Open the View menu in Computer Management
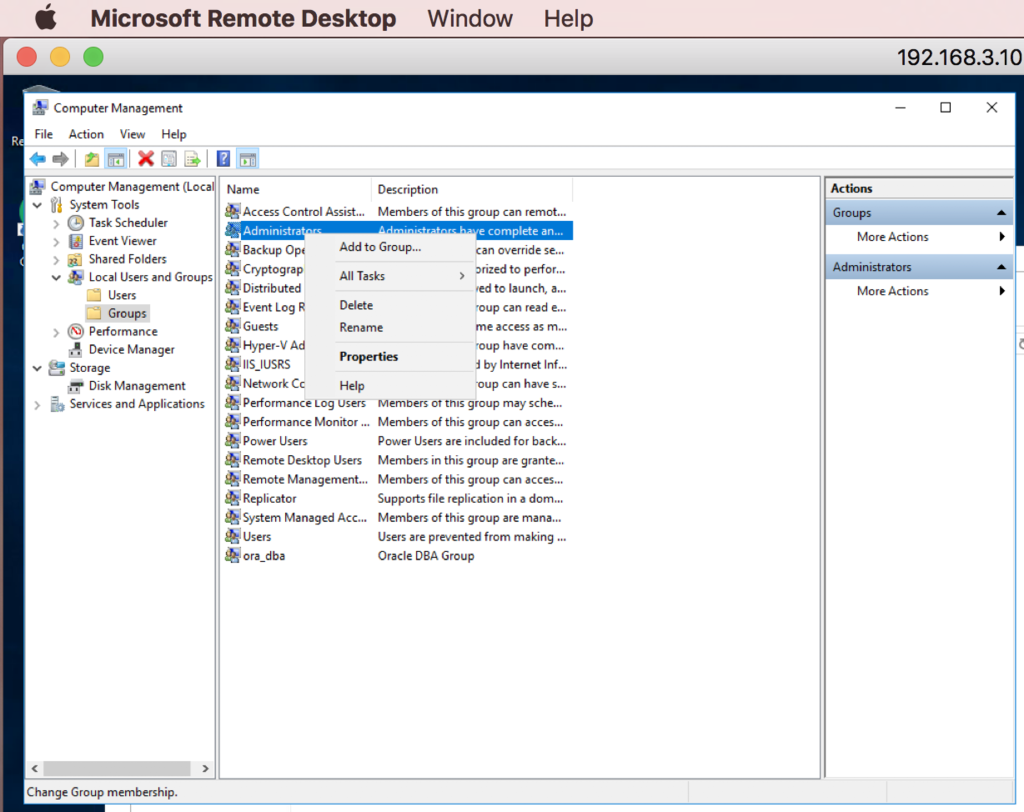Viewport: 1024px width, 812px height. pyautogui.click(x=133, y=134)
